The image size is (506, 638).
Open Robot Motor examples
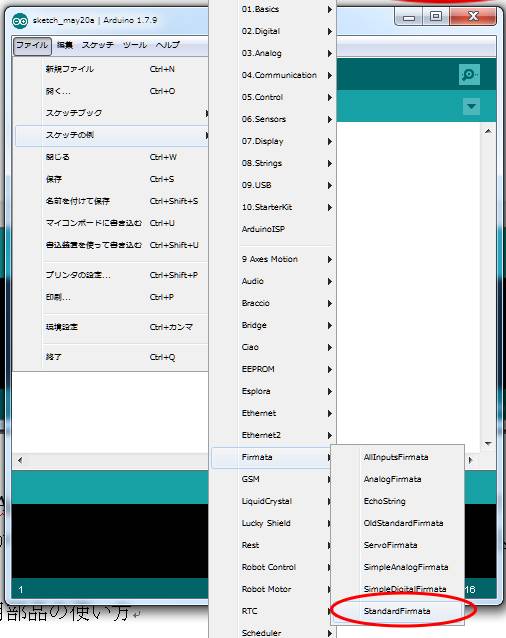coord(271,589)
